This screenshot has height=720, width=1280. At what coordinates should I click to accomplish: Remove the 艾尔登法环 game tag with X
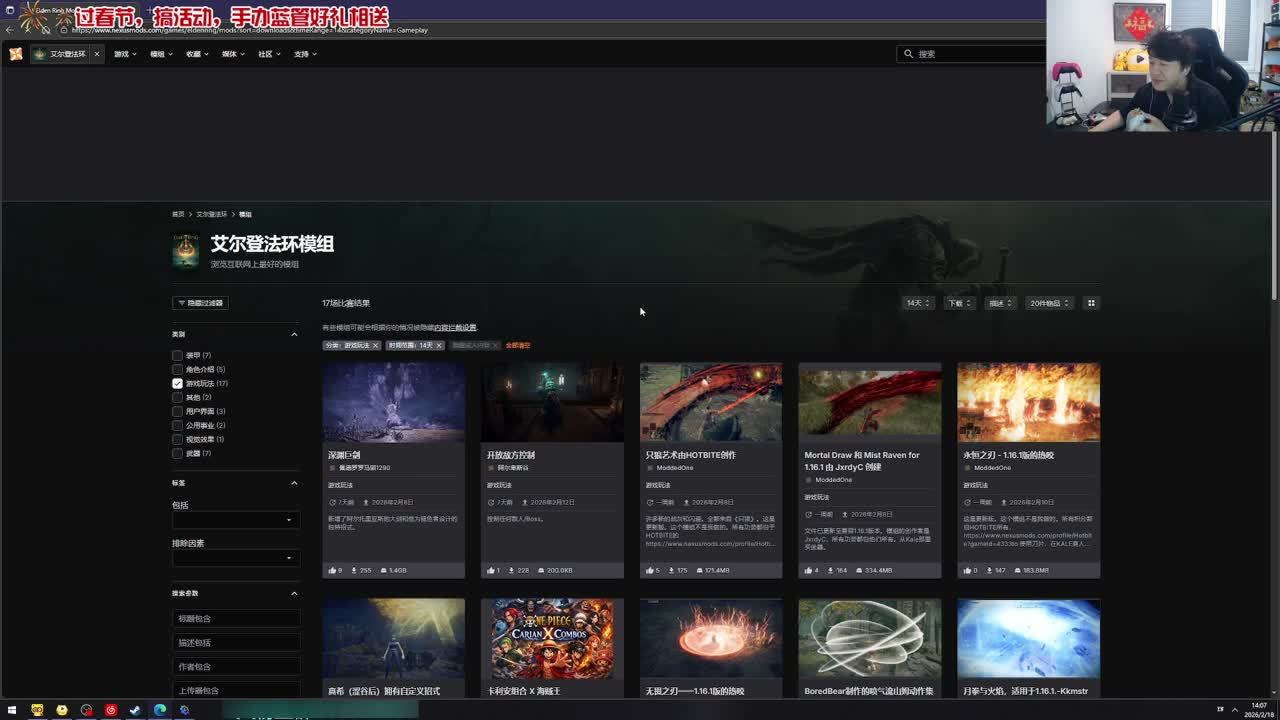pyautogui.click(x=96, y=54)
